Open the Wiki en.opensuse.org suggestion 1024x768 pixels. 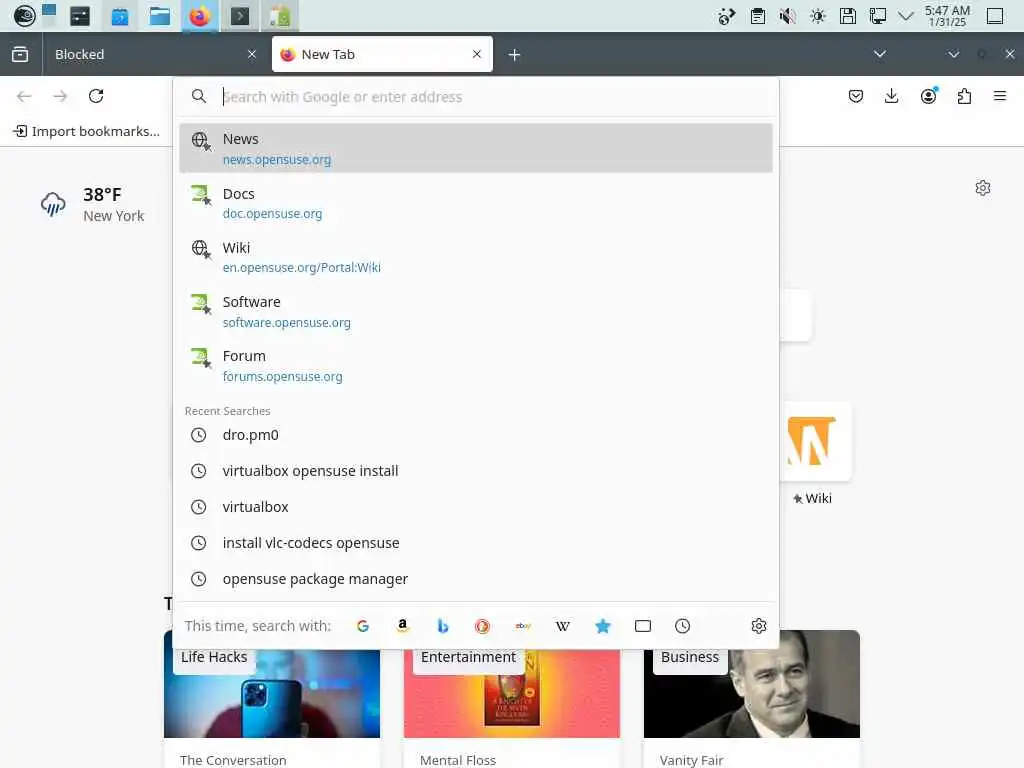tap(475, 257)
